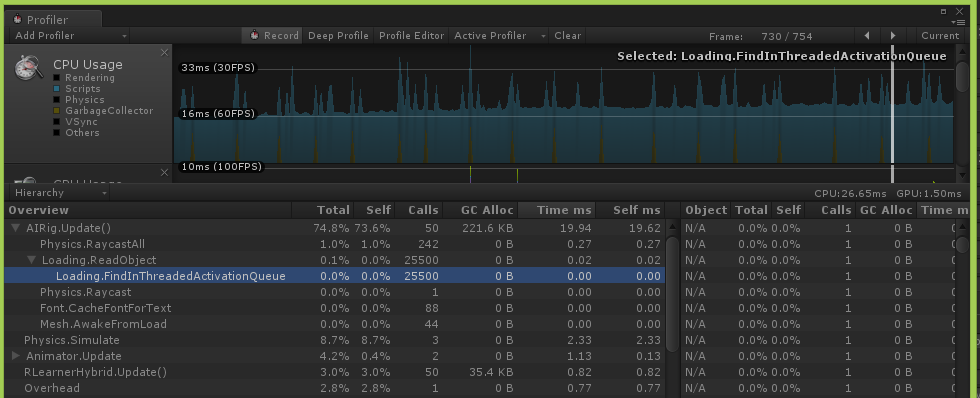Collapse the Loading.ReadObject row

coord(32,260)
